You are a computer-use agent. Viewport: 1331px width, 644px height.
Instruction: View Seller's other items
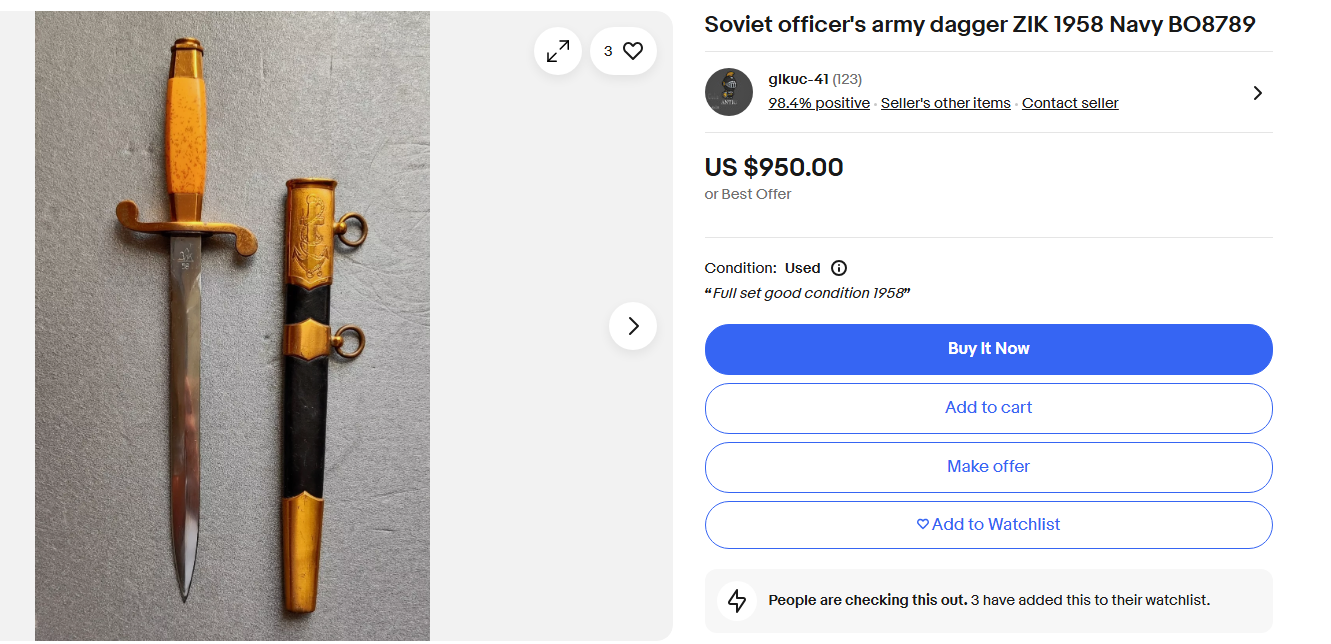click(945, 103)
